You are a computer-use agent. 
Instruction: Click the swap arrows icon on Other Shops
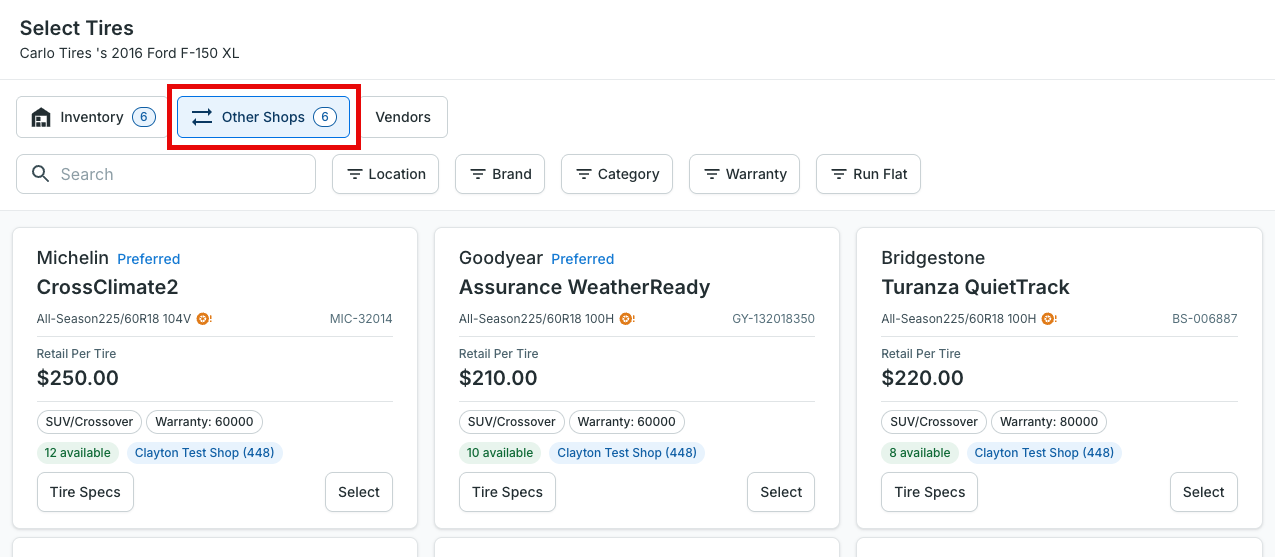point(202,117)
